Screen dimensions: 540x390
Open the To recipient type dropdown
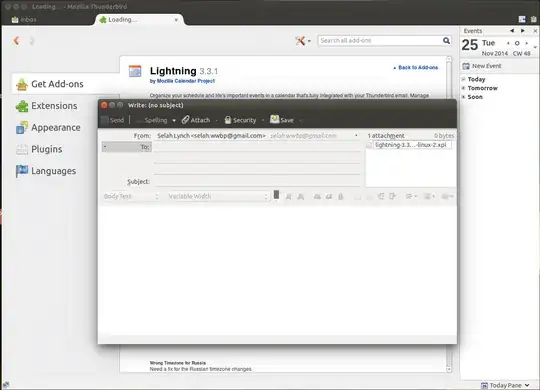coord(127,147)
